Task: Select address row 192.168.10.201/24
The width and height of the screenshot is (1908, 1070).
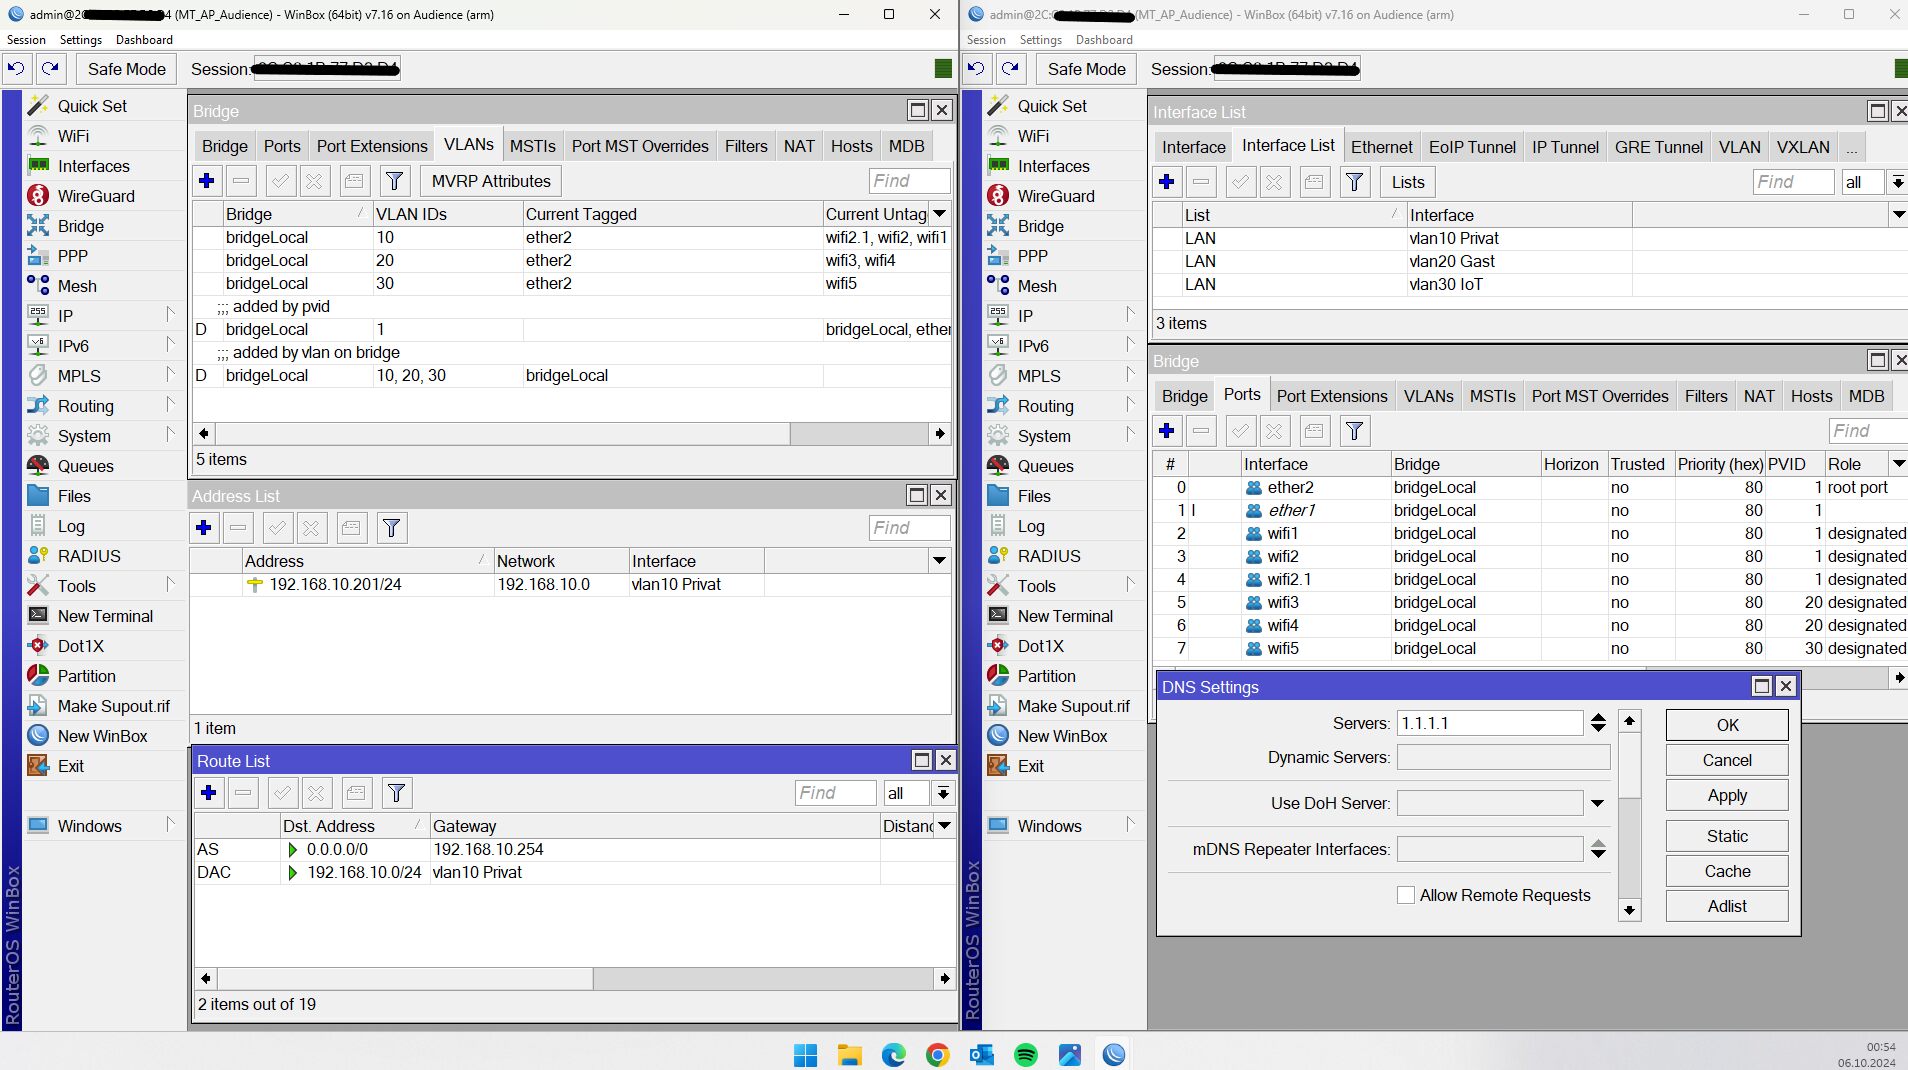Action: click(570, 585)
